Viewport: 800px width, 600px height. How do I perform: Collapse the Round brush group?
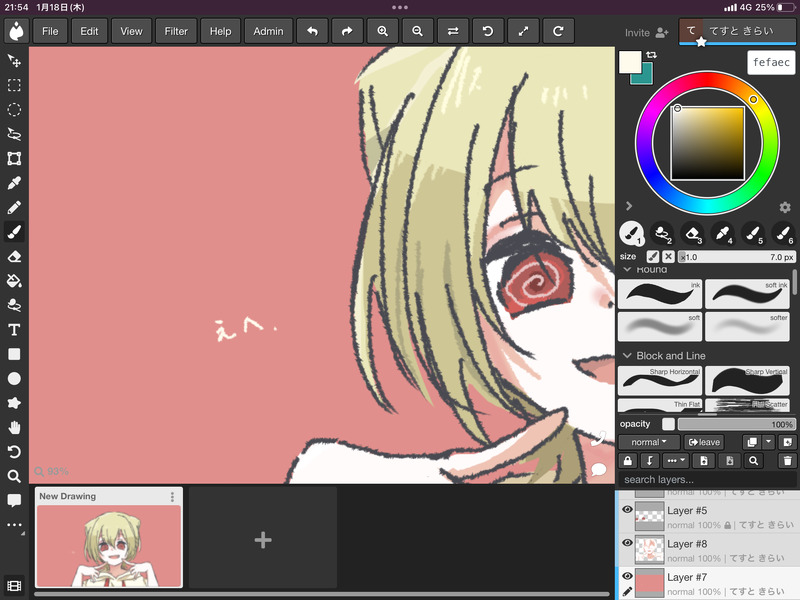pos(628,269)
